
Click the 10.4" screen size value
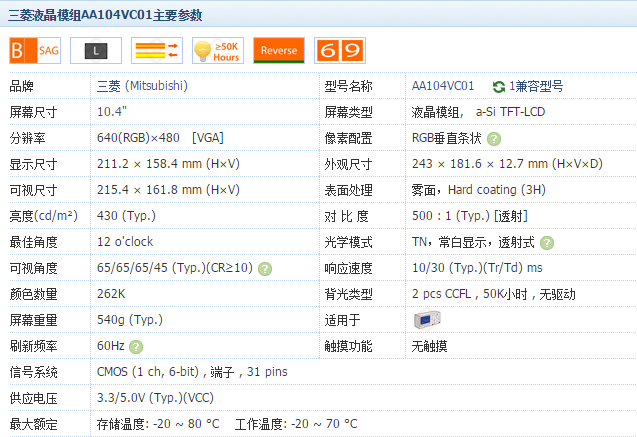tap(112, 111)
